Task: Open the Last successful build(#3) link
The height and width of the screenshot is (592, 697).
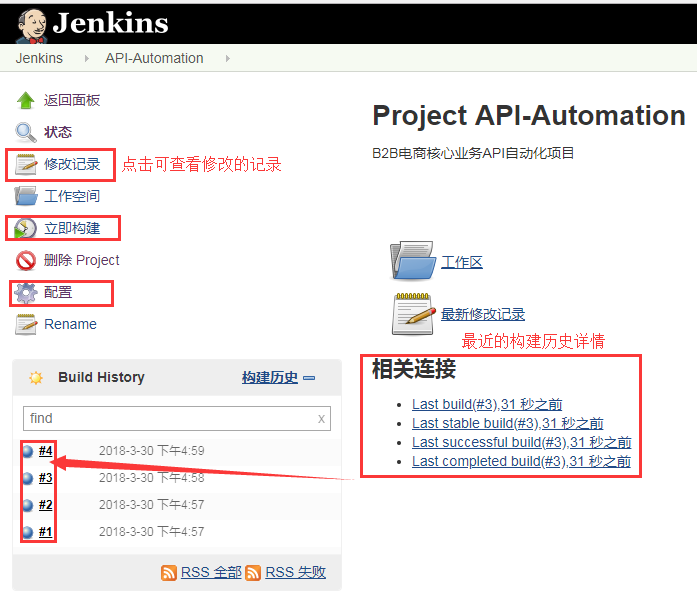Action: click(x=521, y=442)
